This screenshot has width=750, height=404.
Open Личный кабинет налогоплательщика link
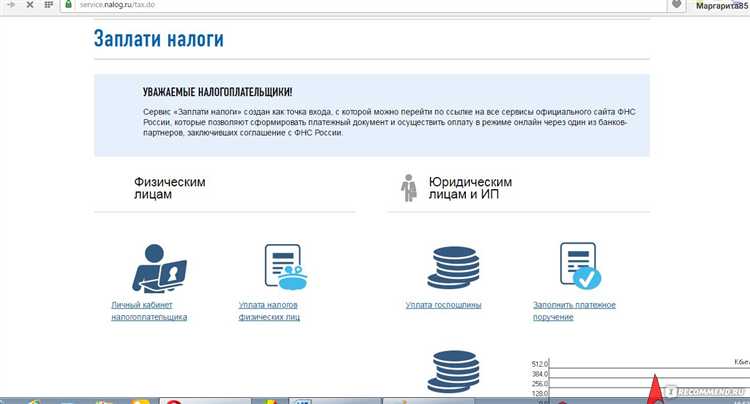coord(149,310)
